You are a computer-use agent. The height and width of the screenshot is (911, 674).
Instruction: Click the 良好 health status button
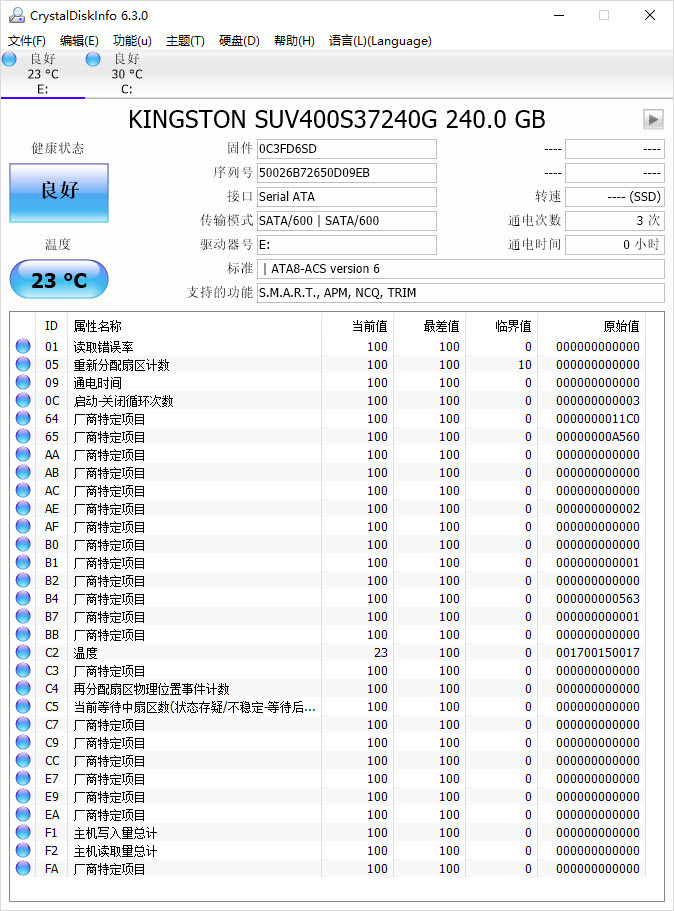pos(59,192)
